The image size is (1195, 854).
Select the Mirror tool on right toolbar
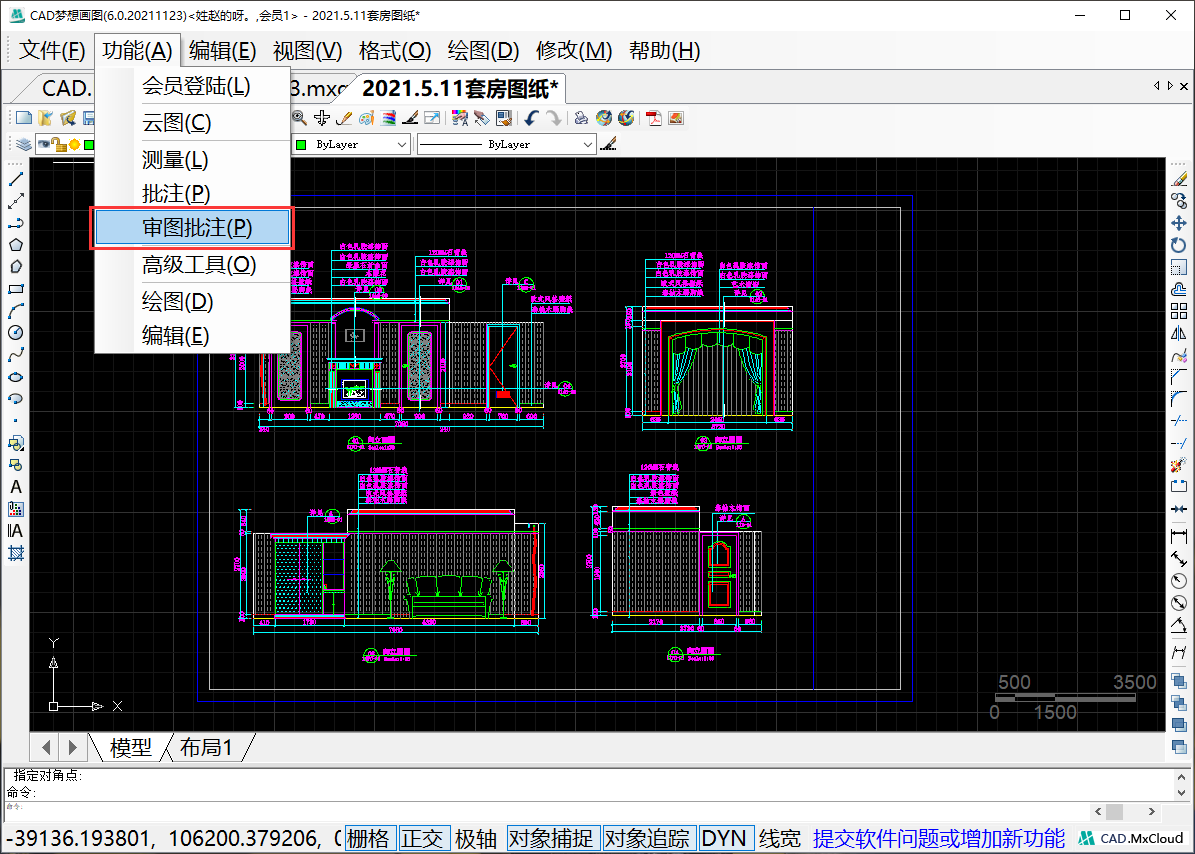tap(1179, 333)
